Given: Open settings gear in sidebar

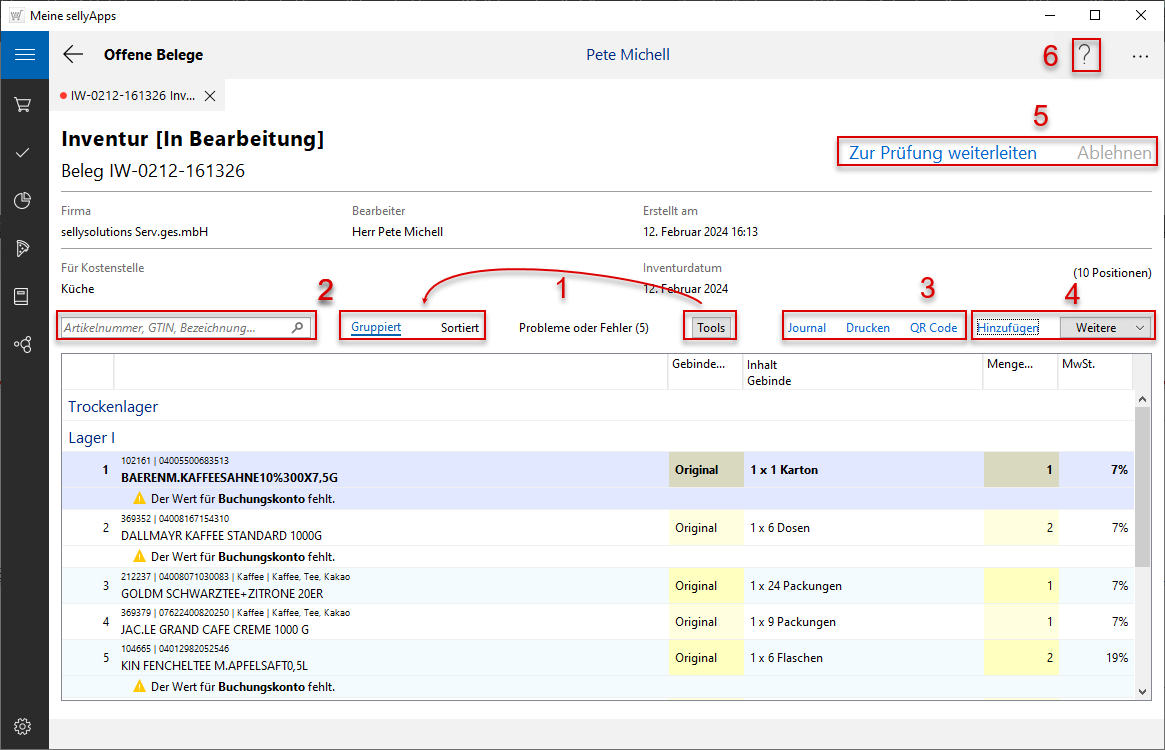Looking at the screenshot, I should (23, 726).
